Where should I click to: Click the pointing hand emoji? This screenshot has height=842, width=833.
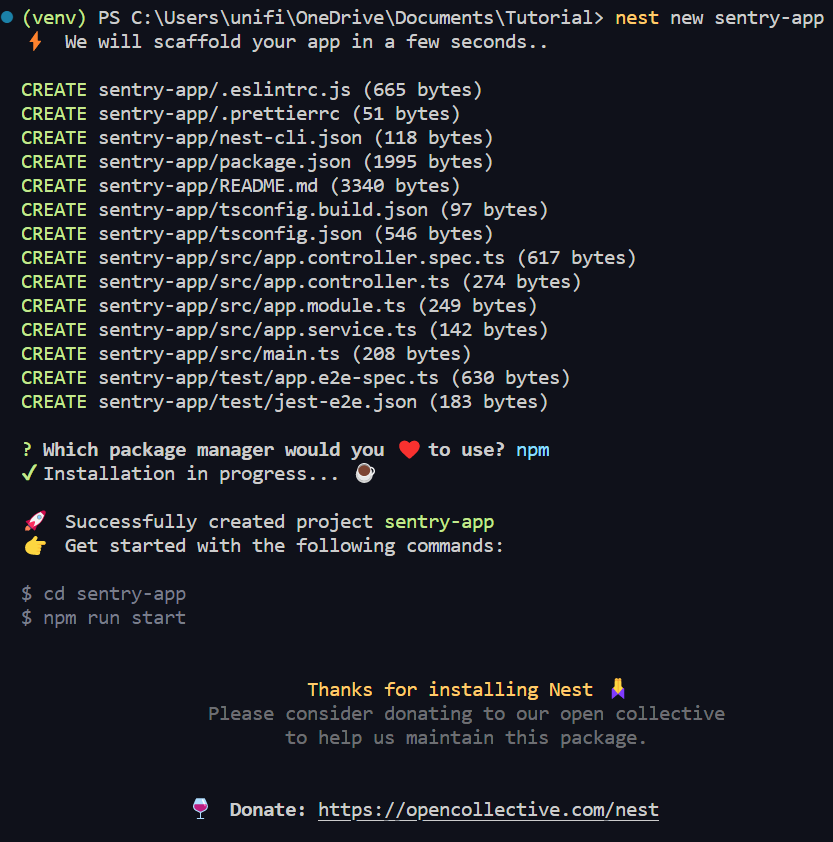[35, 546]
